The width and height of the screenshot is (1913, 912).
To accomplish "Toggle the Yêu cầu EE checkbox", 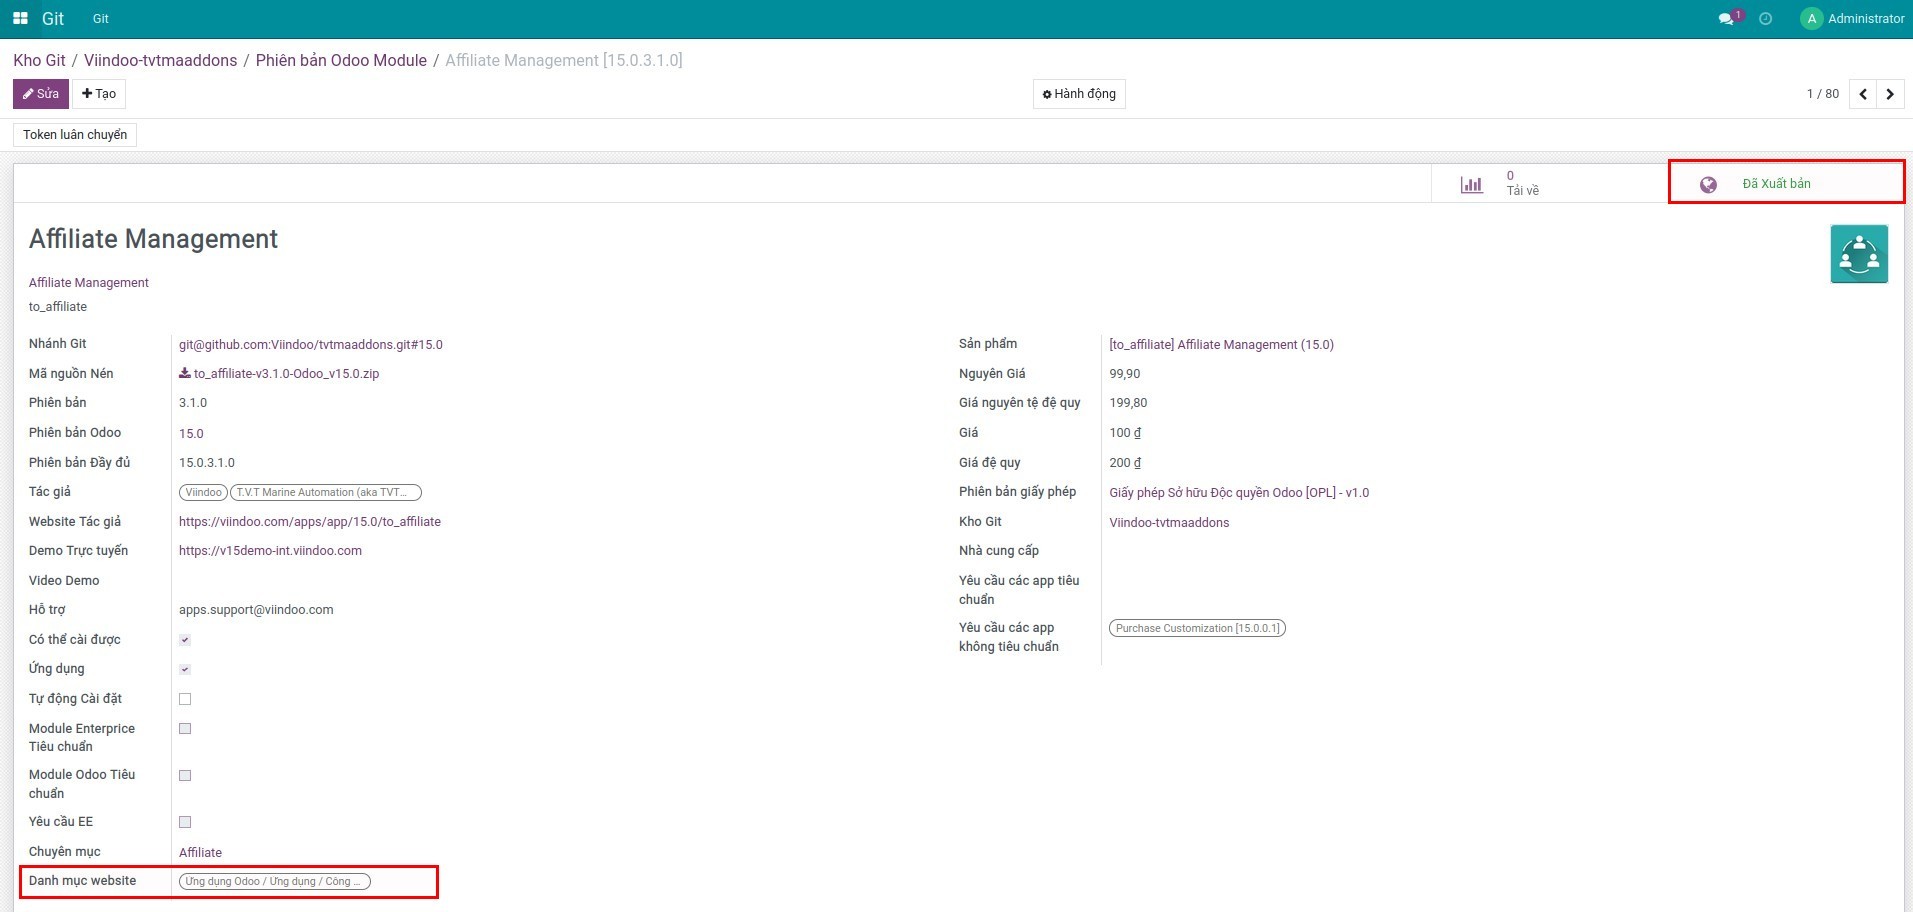I will (x=185, y=822).
